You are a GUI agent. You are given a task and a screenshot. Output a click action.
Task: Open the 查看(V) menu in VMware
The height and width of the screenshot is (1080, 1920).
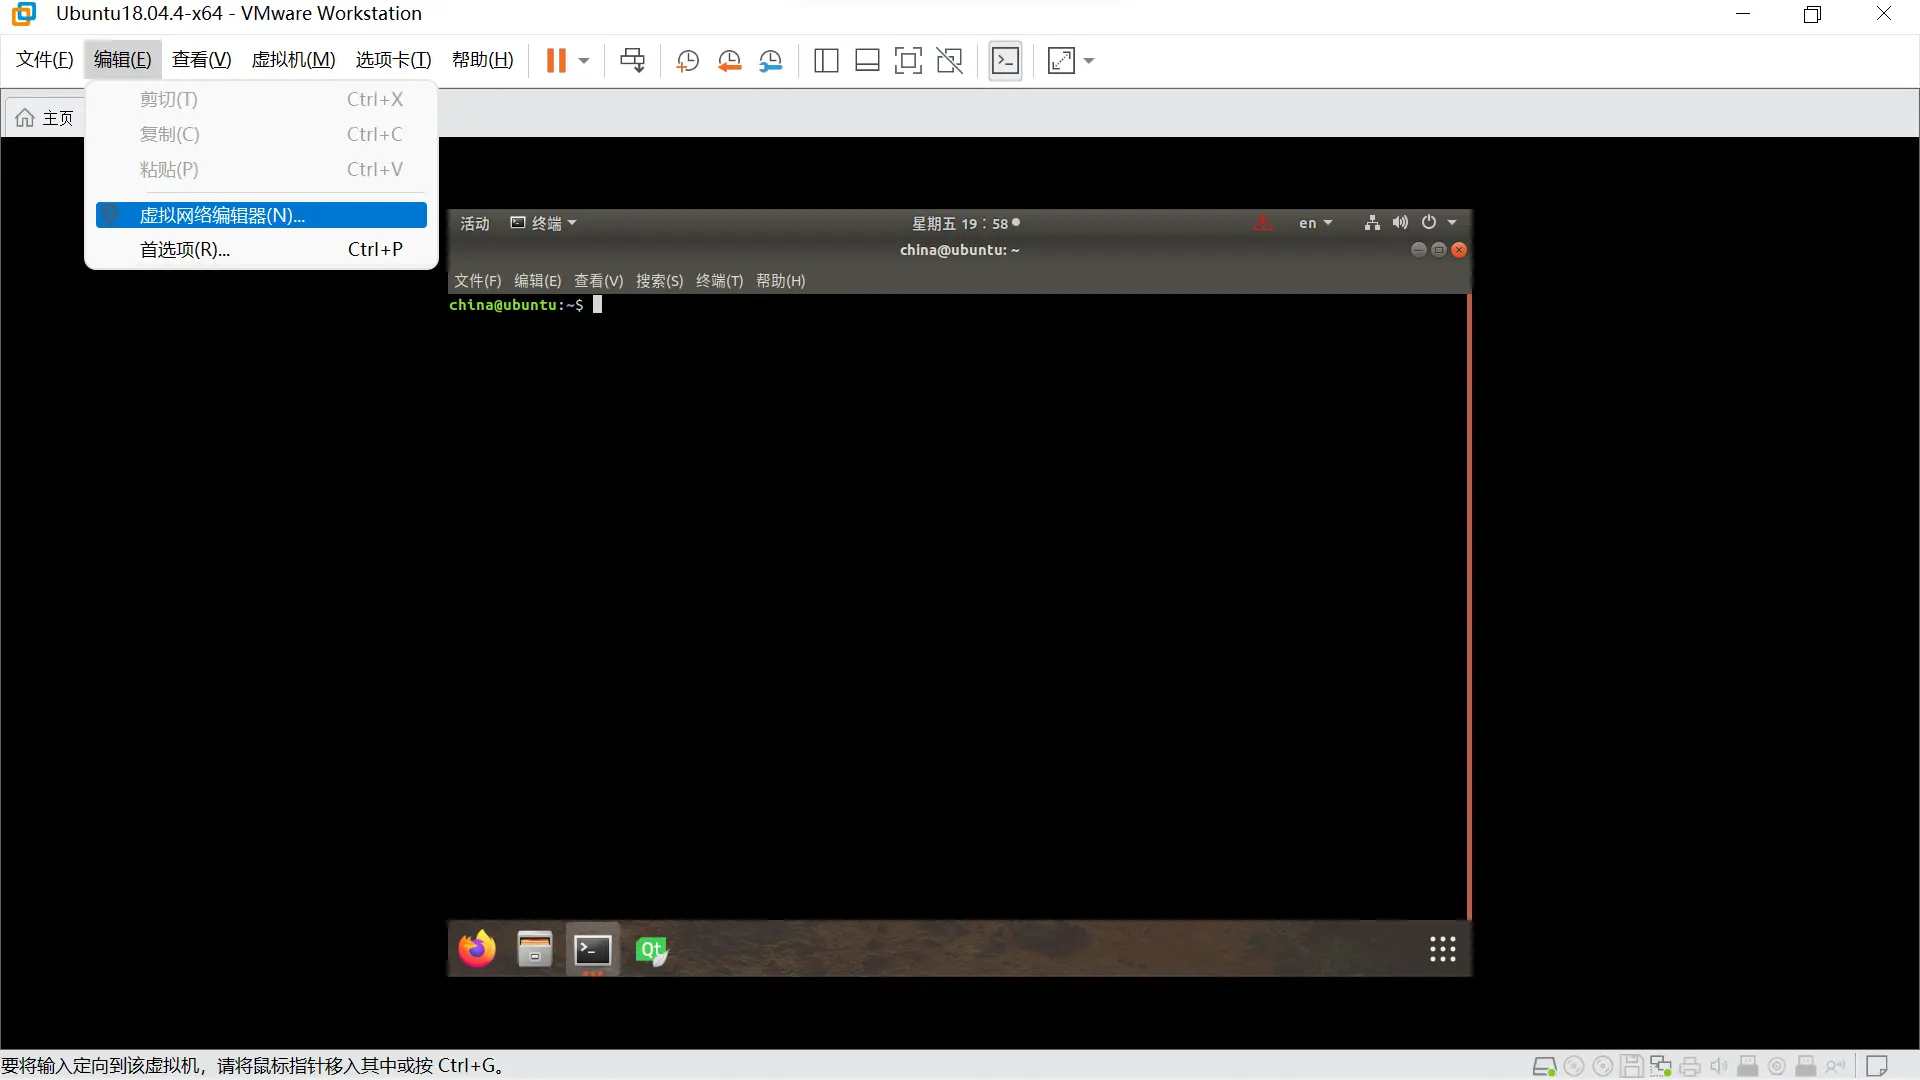click(x=201, y=60)
